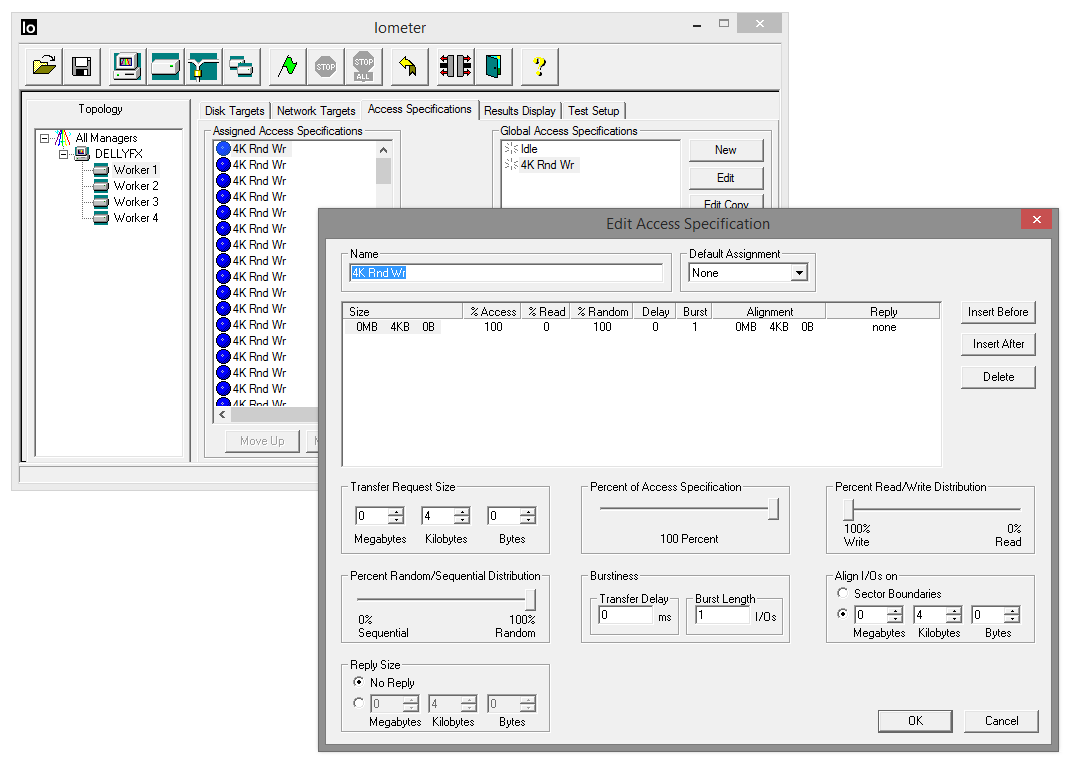Click Insert Before button
1072x766 pixels.
click(x=998, y=312)
